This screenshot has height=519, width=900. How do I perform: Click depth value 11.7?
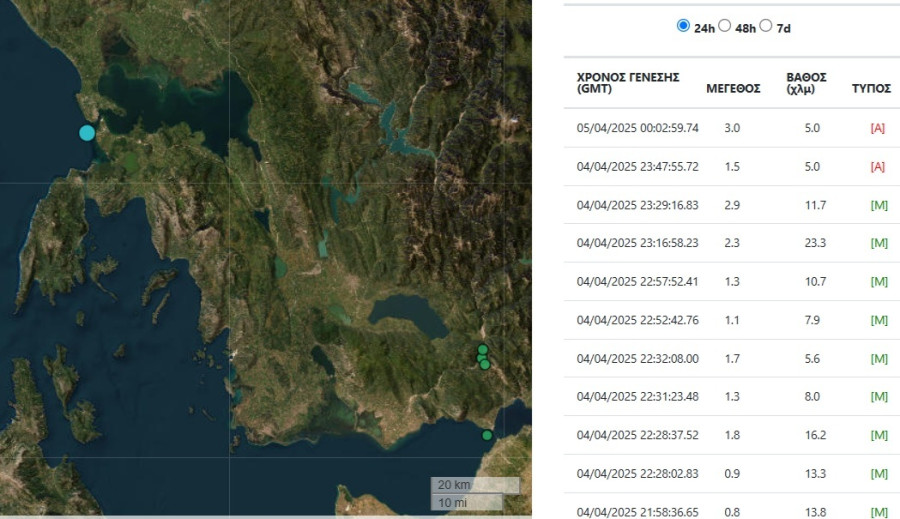(815, 205)
